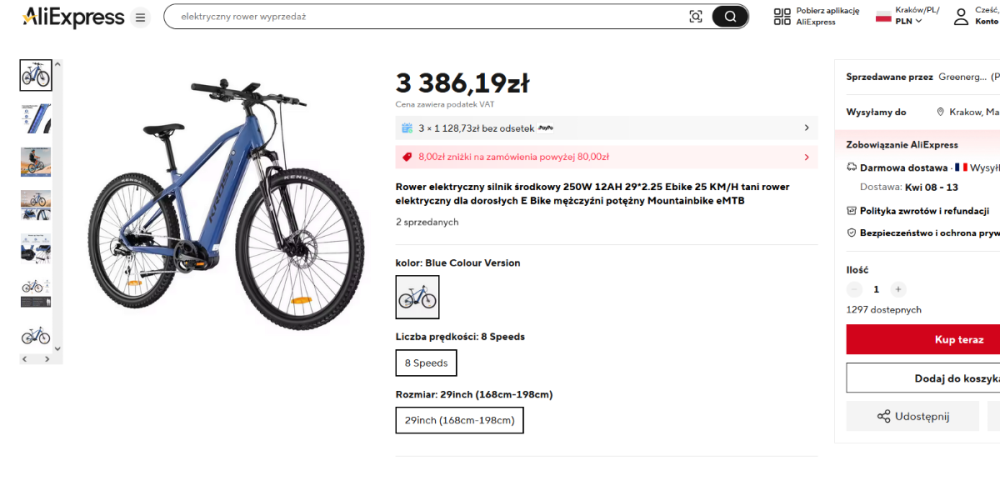Open the account profile icon
Viewport: 1000px width, 486px height.
pos(961,16)
